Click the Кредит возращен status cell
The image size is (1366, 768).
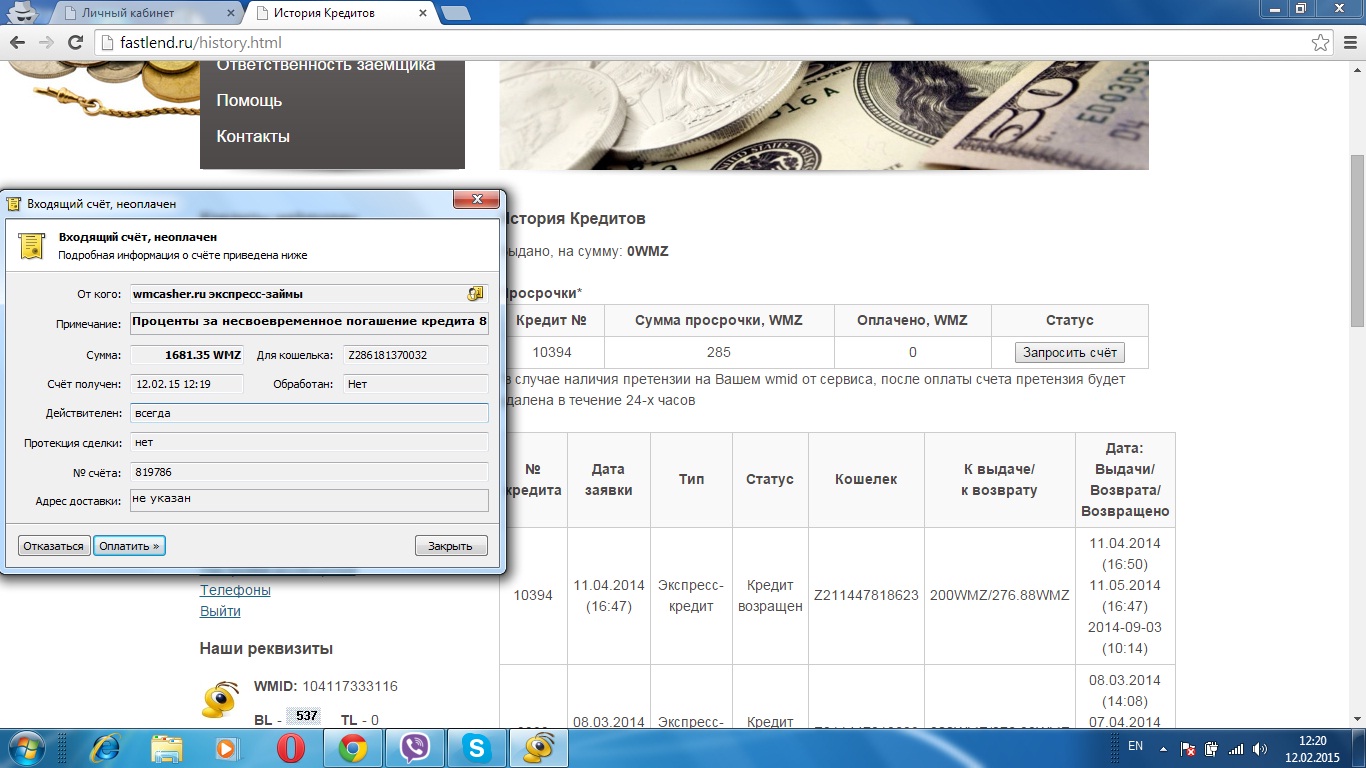tap(770, 595)
